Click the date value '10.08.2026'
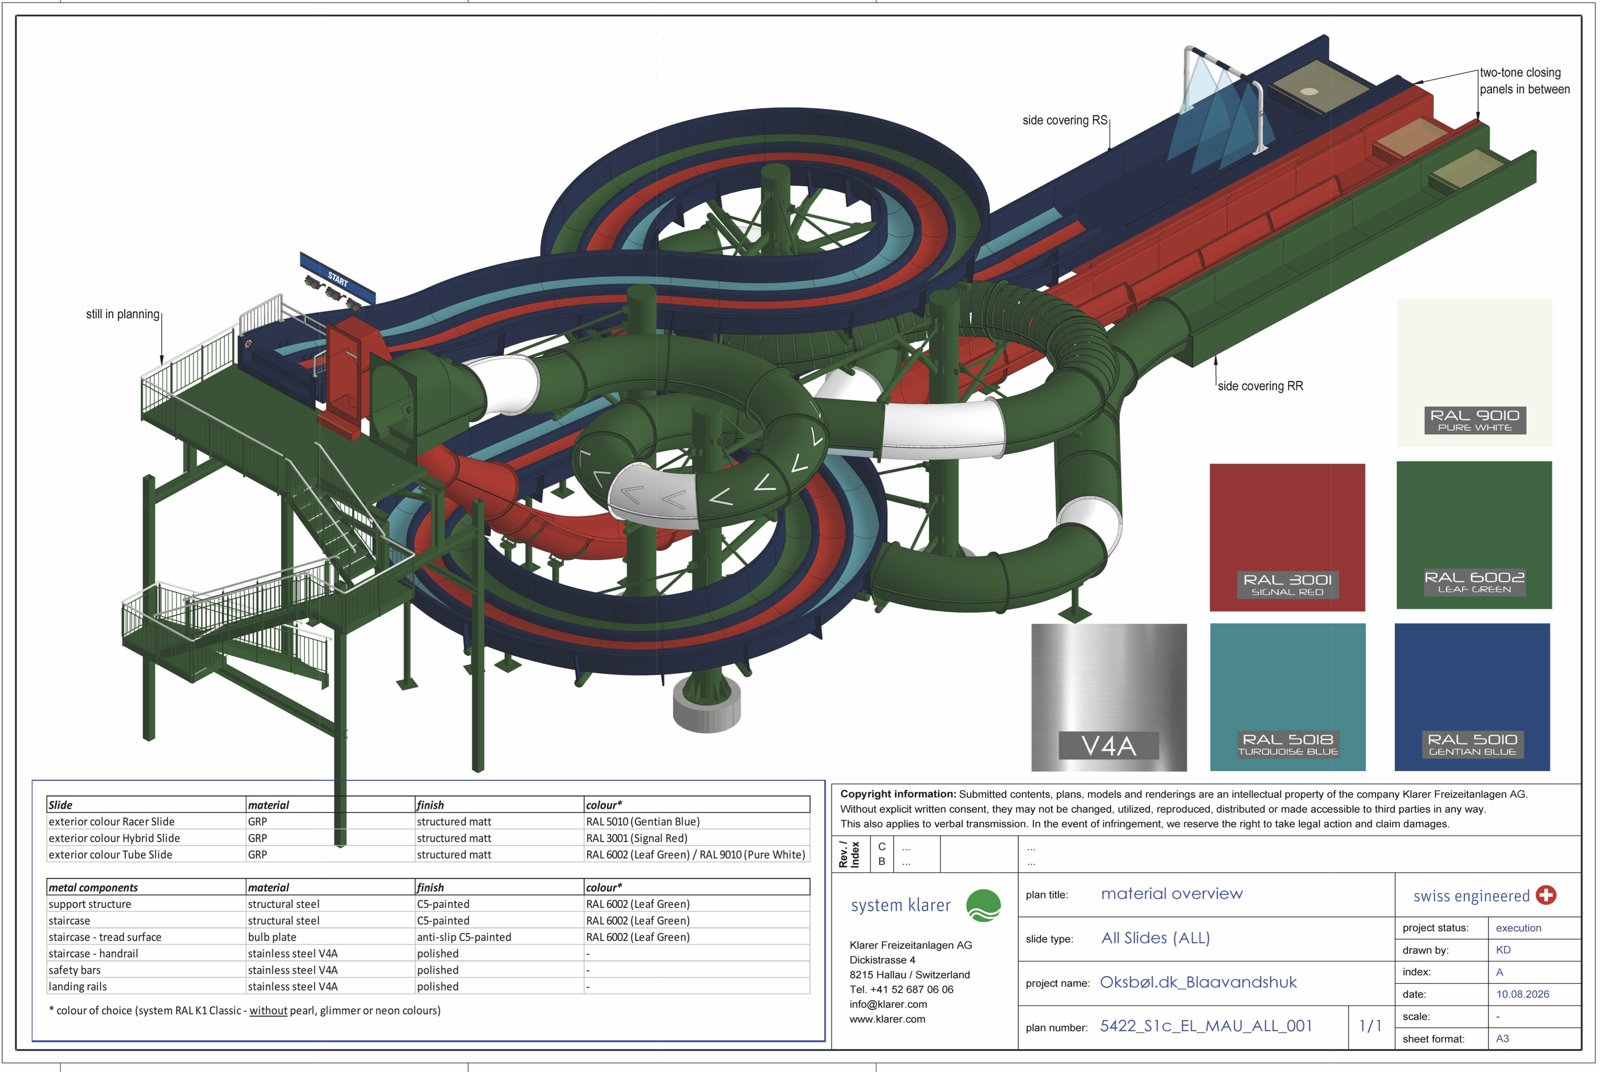 point(1522,994)
